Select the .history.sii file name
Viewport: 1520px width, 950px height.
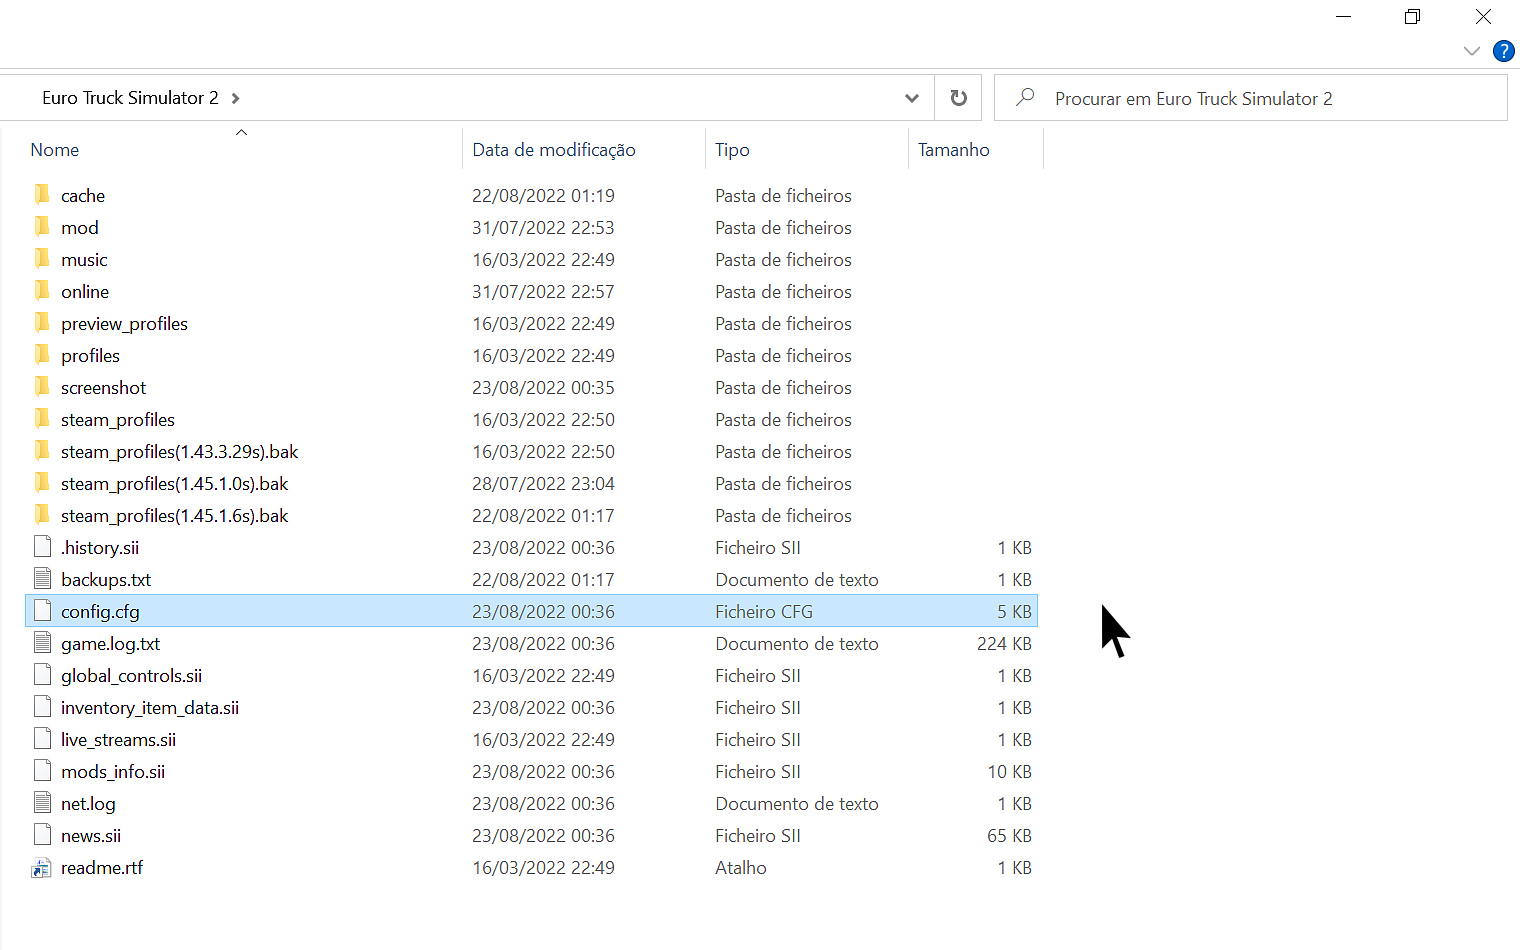pyautogui.click(x=100, y=548)
